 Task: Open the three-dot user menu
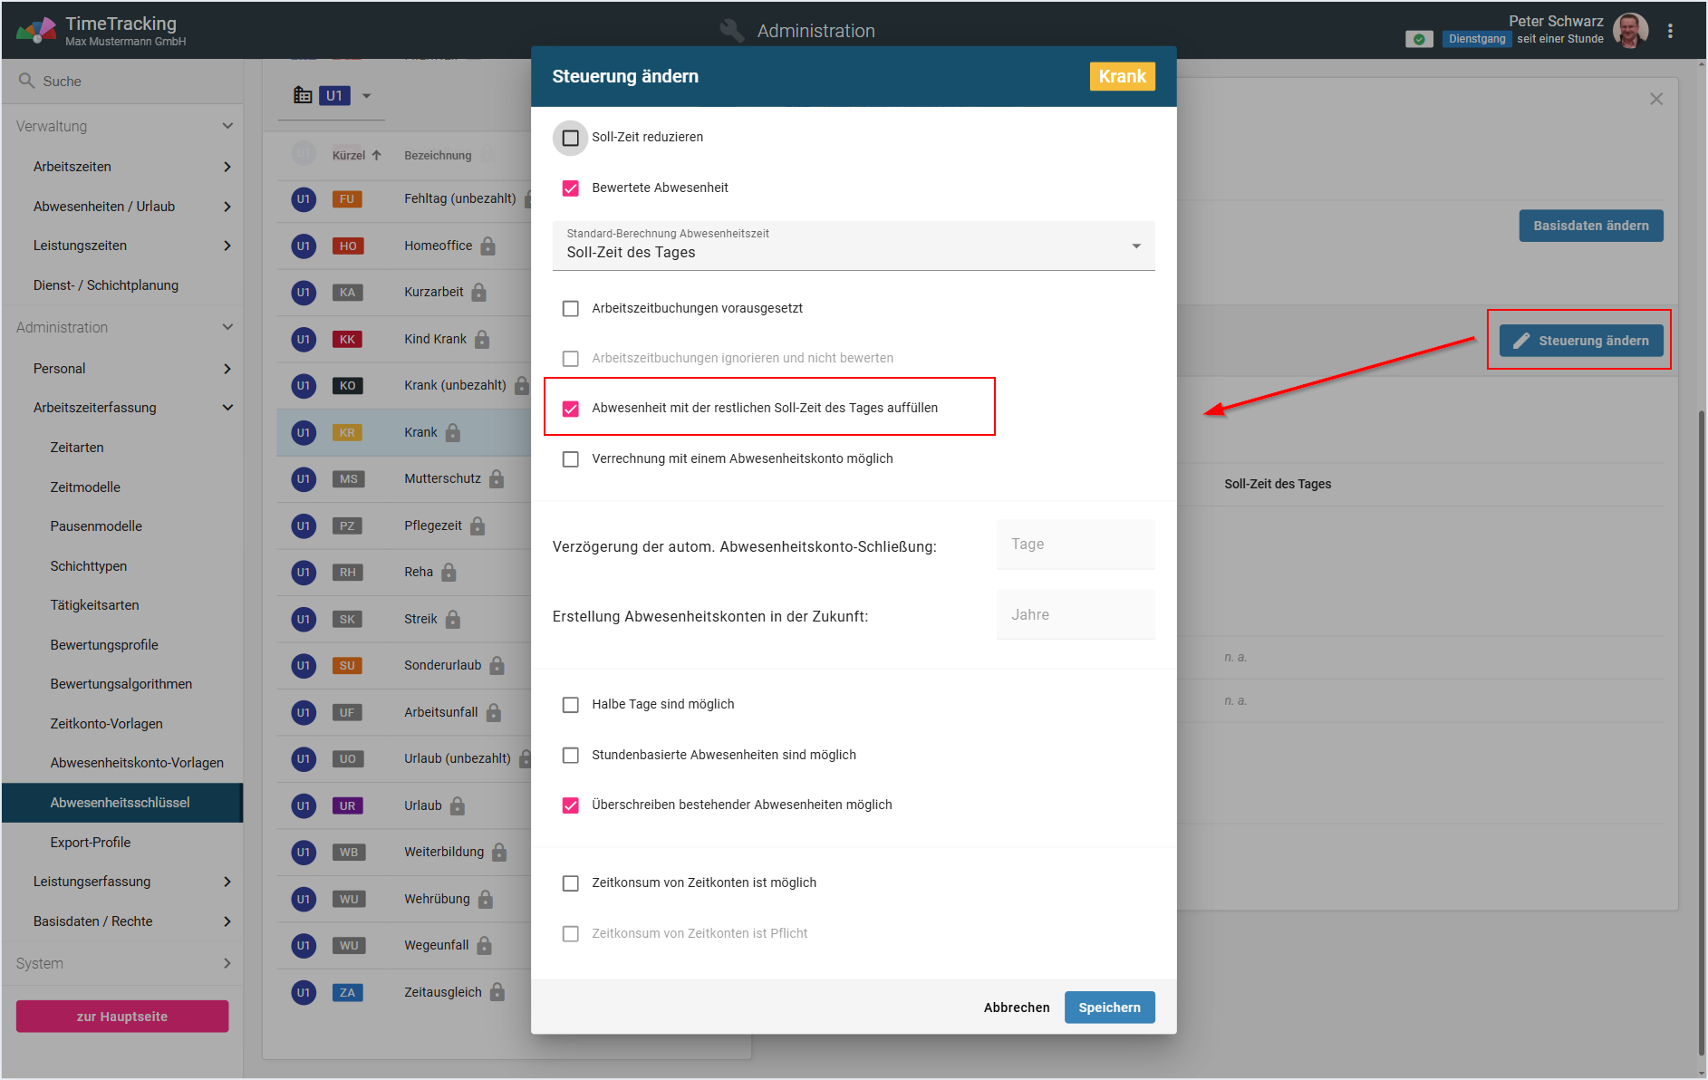click(x=1670, y=31)
